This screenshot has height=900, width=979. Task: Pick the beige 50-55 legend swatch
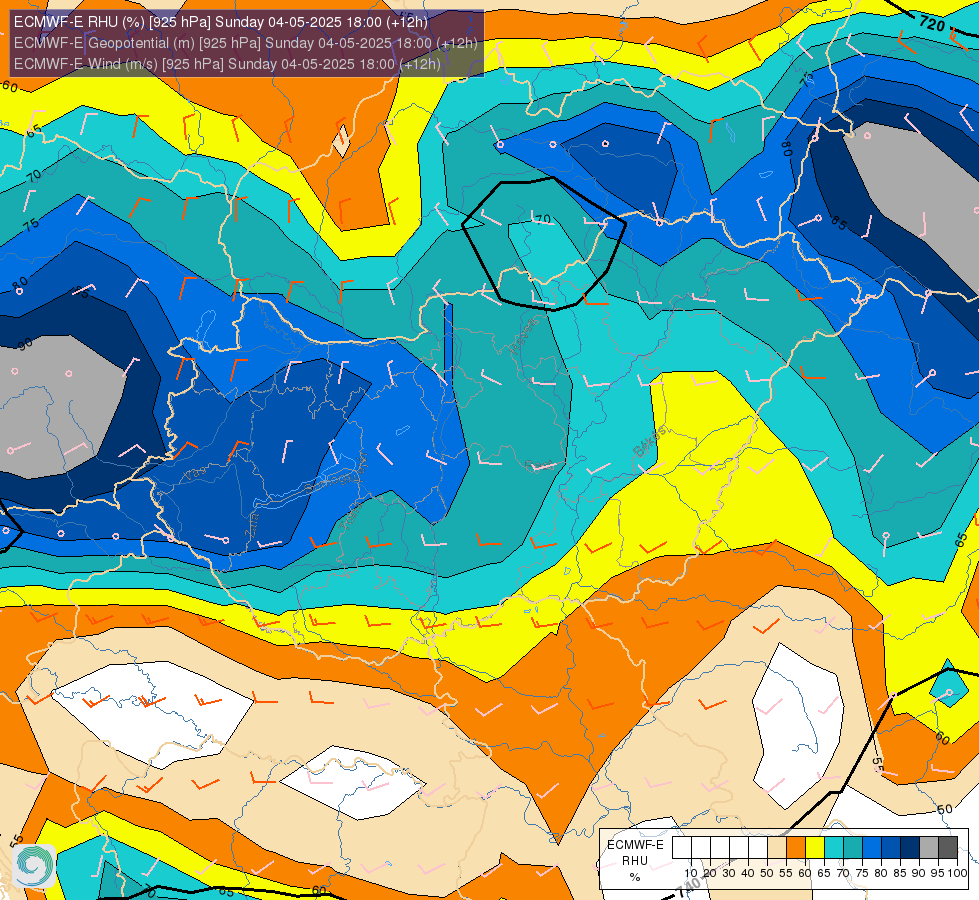777,847
